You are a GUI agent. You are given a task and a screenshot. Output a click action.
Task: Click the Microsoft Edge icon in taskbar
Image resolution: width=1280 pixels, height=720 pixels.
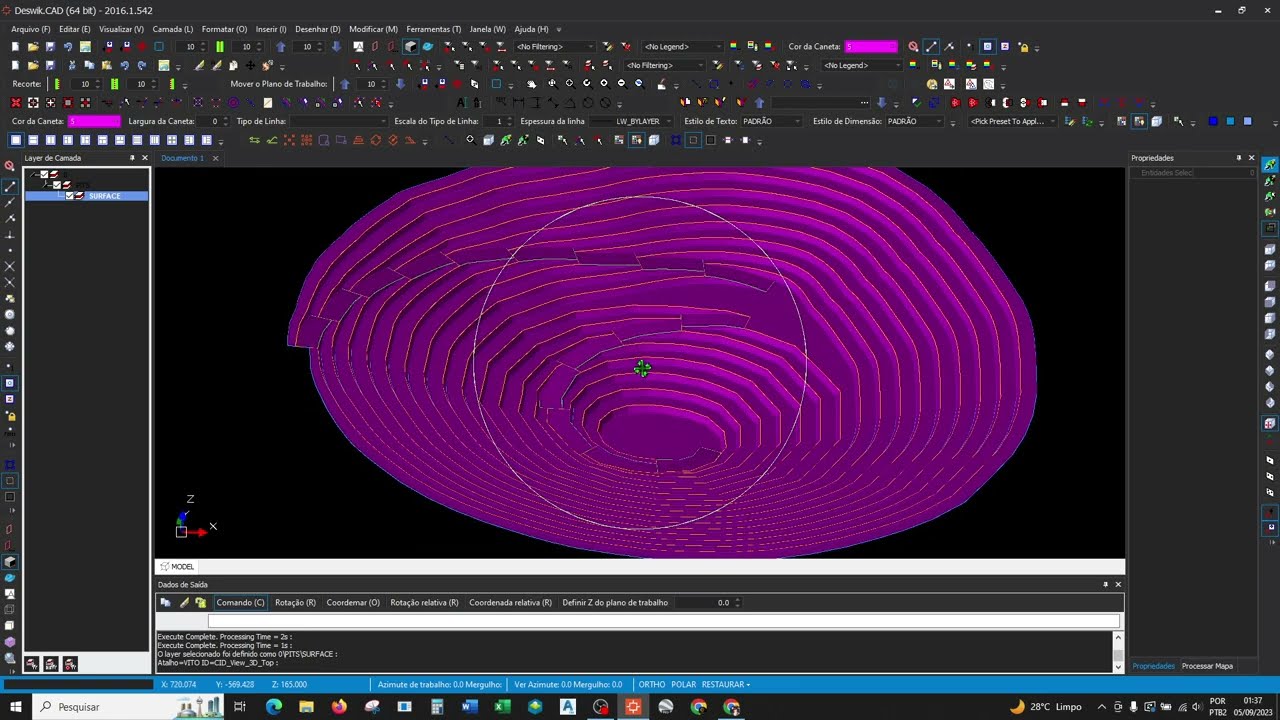(x=274, y=707)
